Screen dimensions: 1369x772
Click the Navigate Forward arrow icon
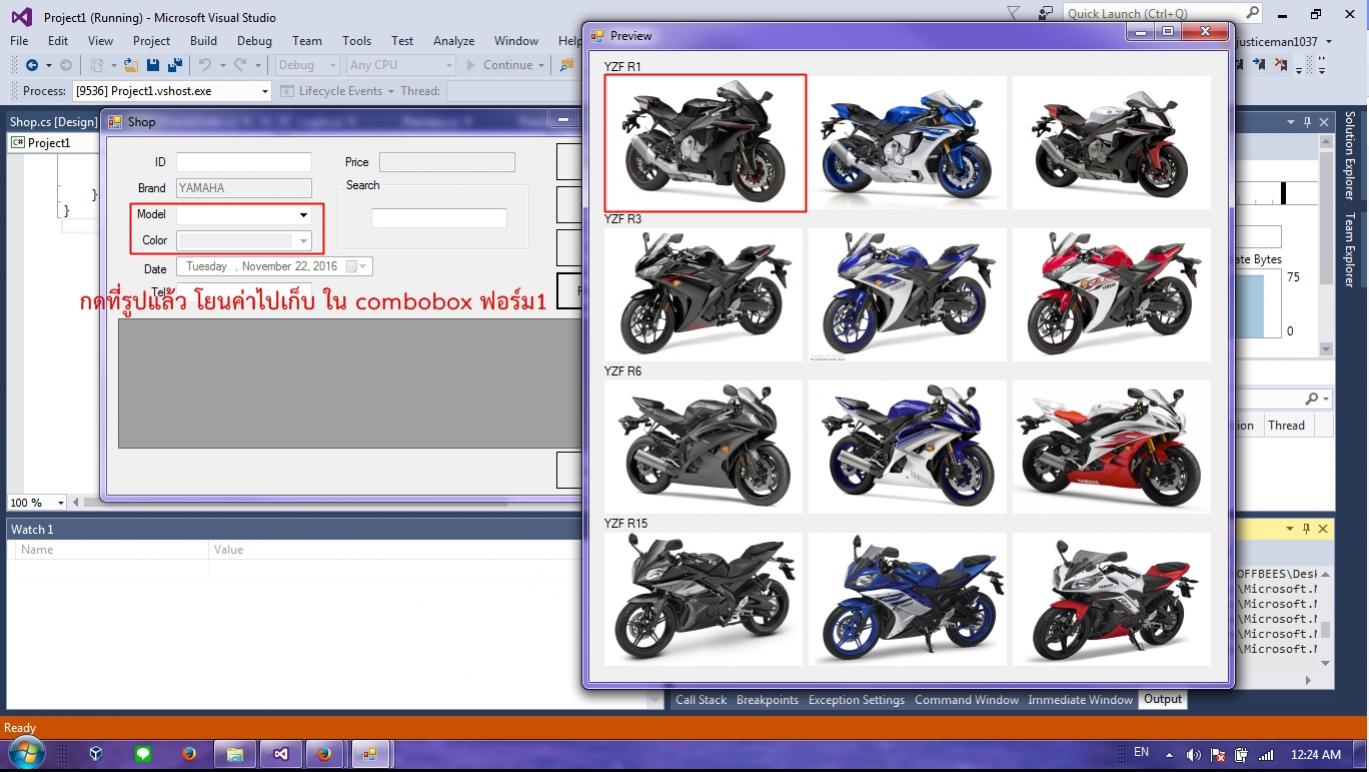[66, 65]
